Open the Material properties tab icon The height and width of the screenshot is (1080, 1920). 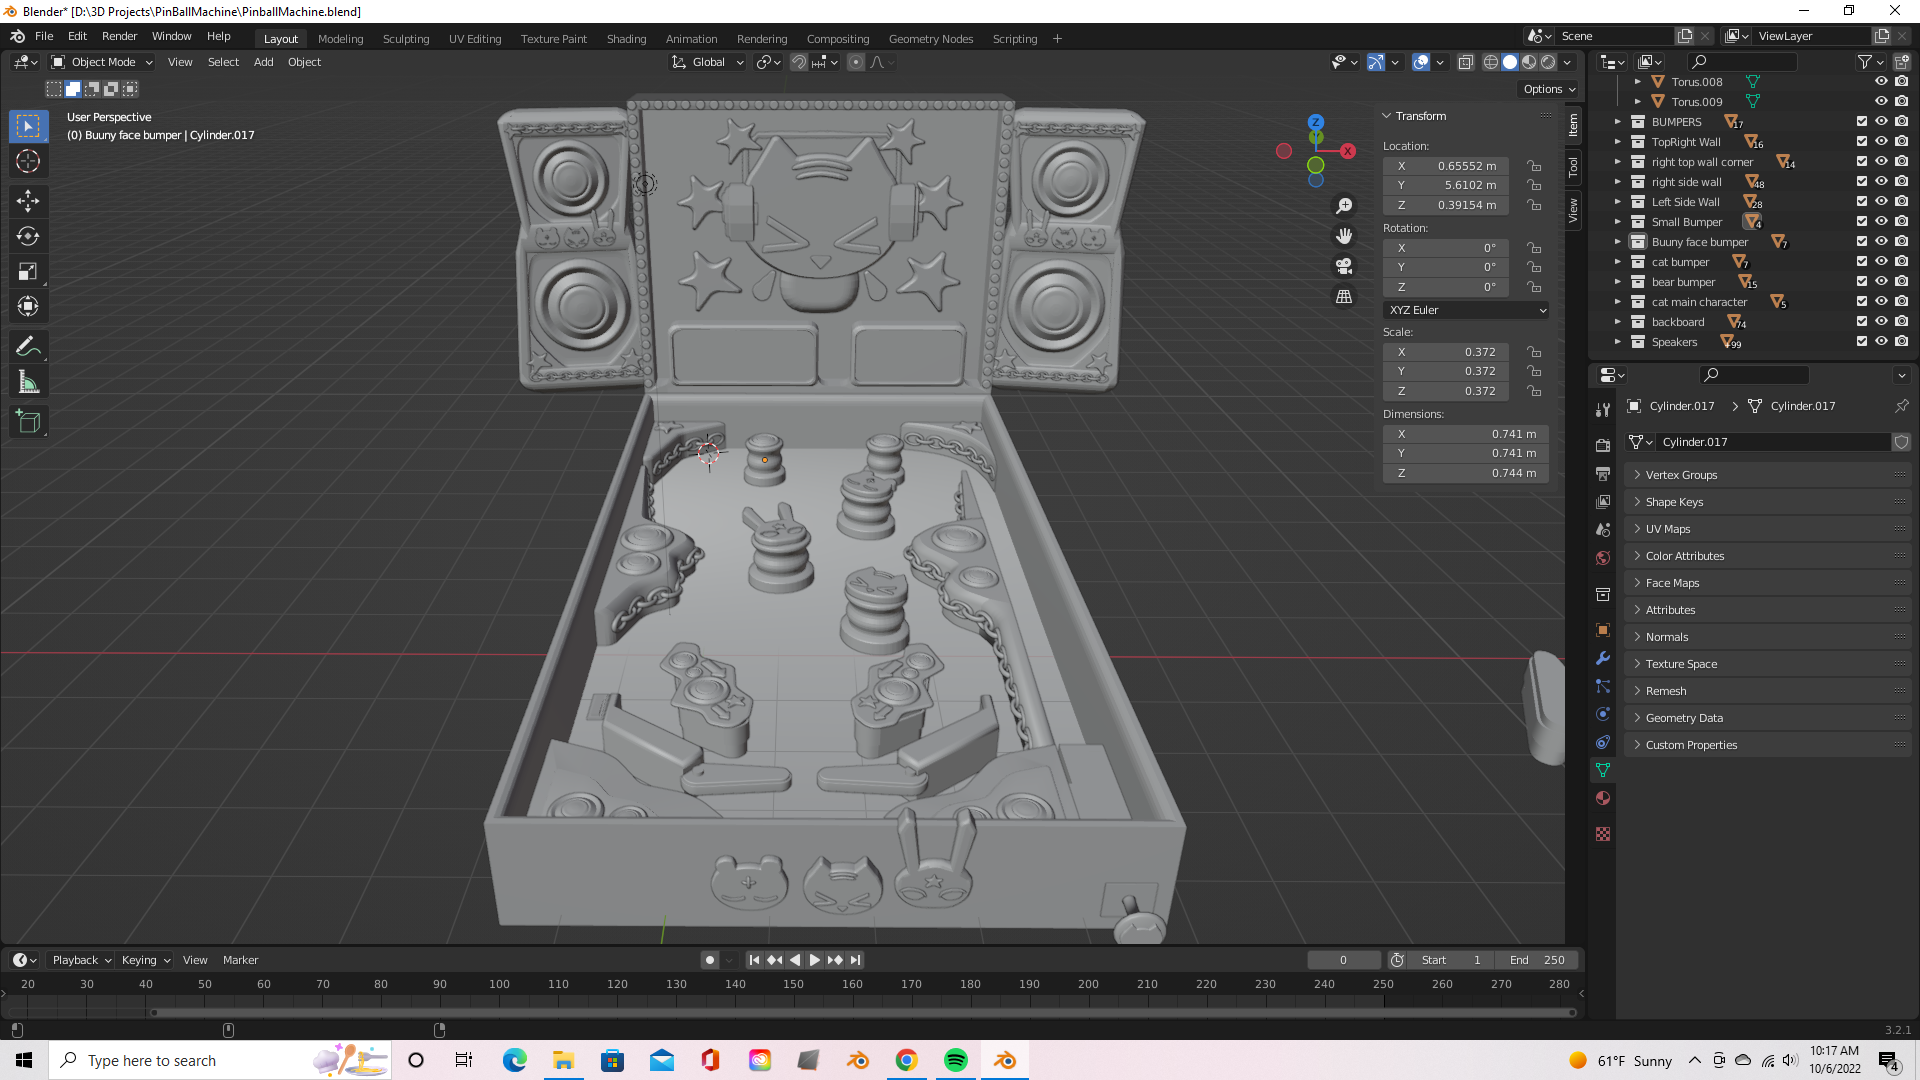point(1603,798)
